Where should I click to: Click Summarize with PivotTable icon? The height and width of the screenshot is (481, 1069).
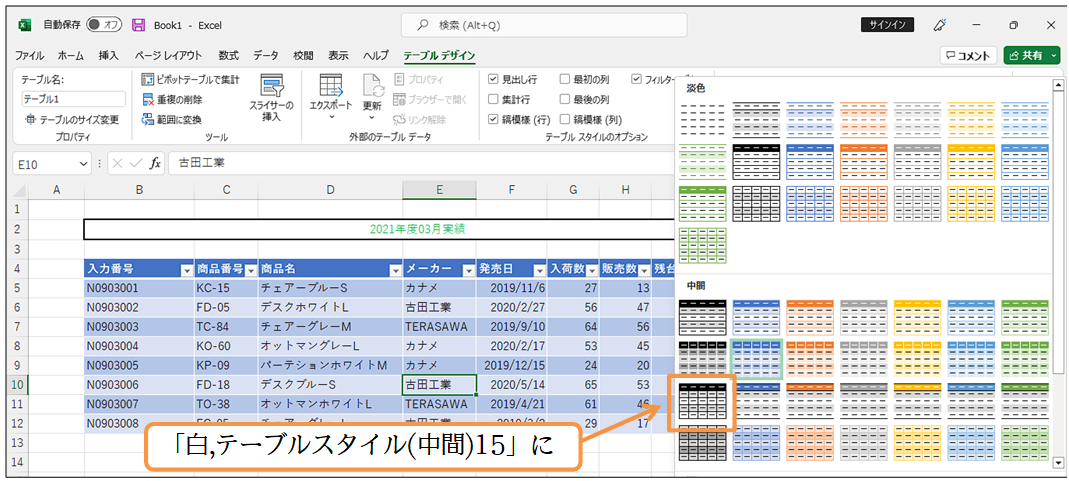tap(148, 80)
